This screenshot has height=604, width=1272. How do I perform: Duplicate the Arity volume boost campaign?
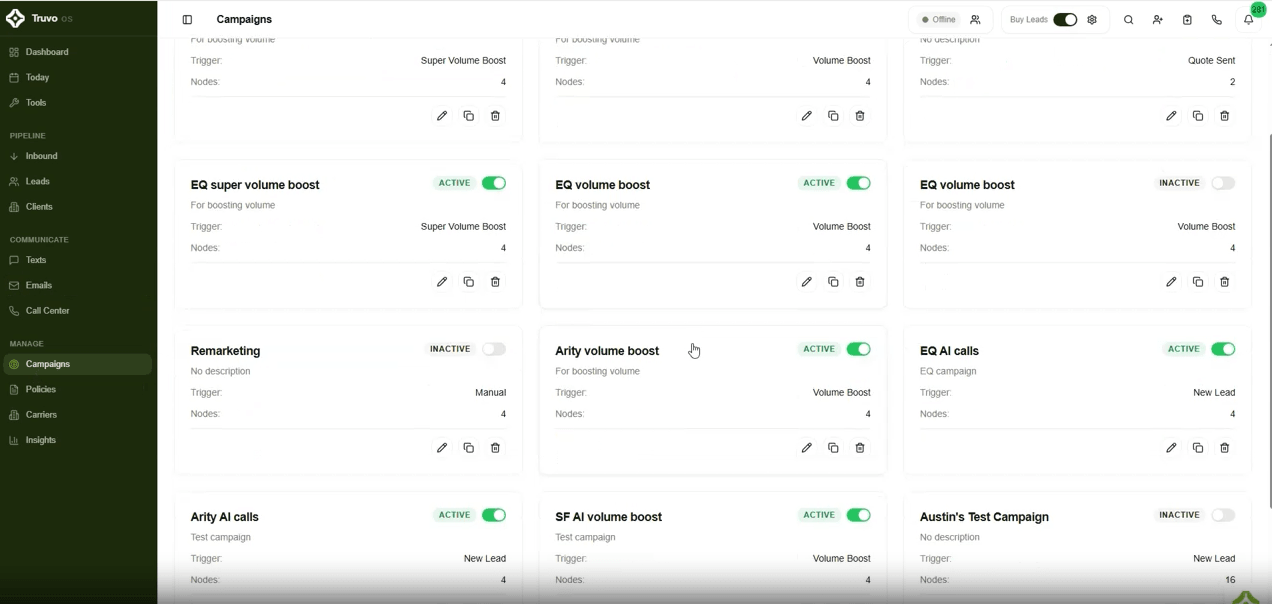[833, 448]
